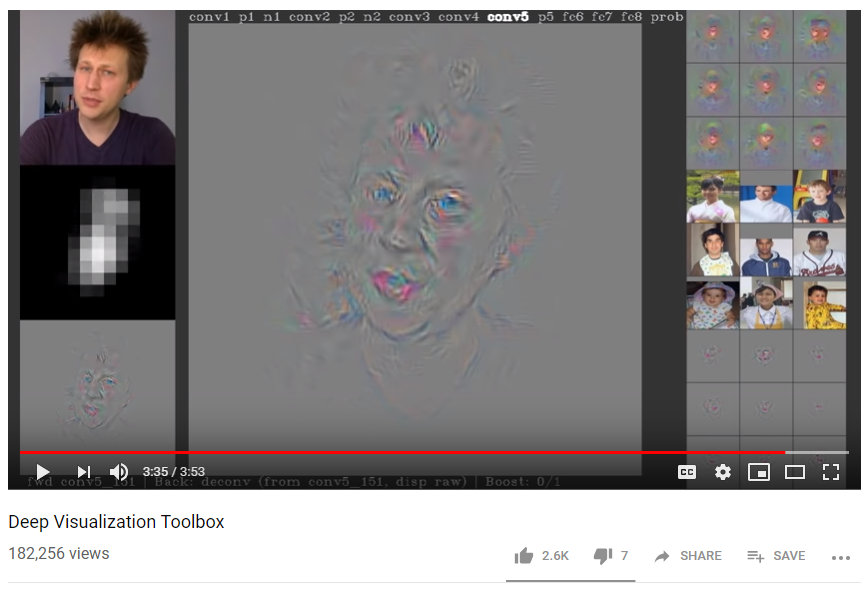Viewport: 867px width, 589px height.
Task: Open the video settings gear menu
Action: pos(723,472)
